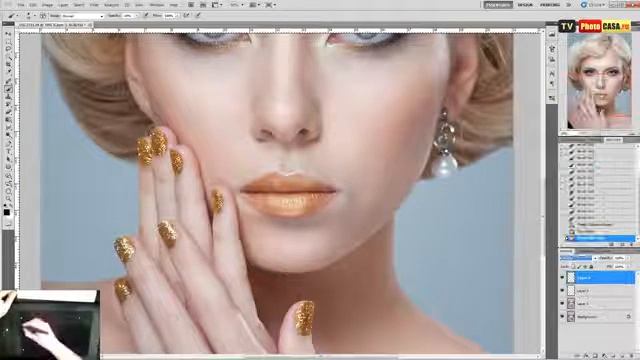Click the layer Fill field
640x360 pixels.
[619, 267]
